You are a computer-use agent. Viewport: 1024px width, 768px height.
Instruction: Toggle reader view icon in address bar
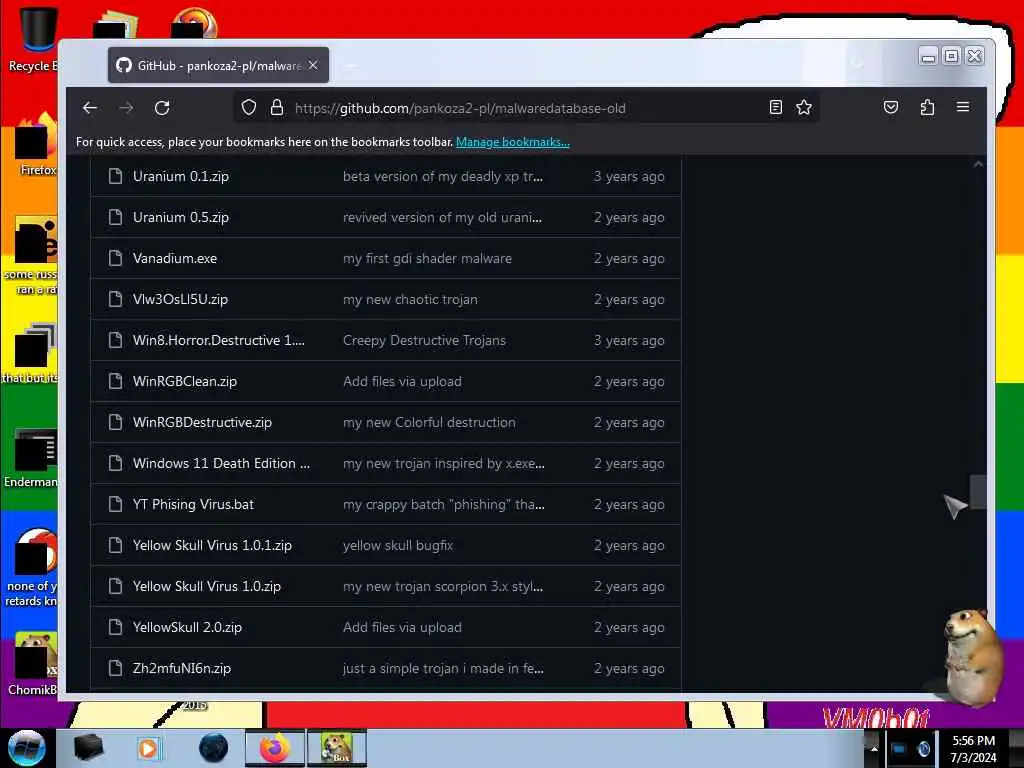tap(775, 108)
